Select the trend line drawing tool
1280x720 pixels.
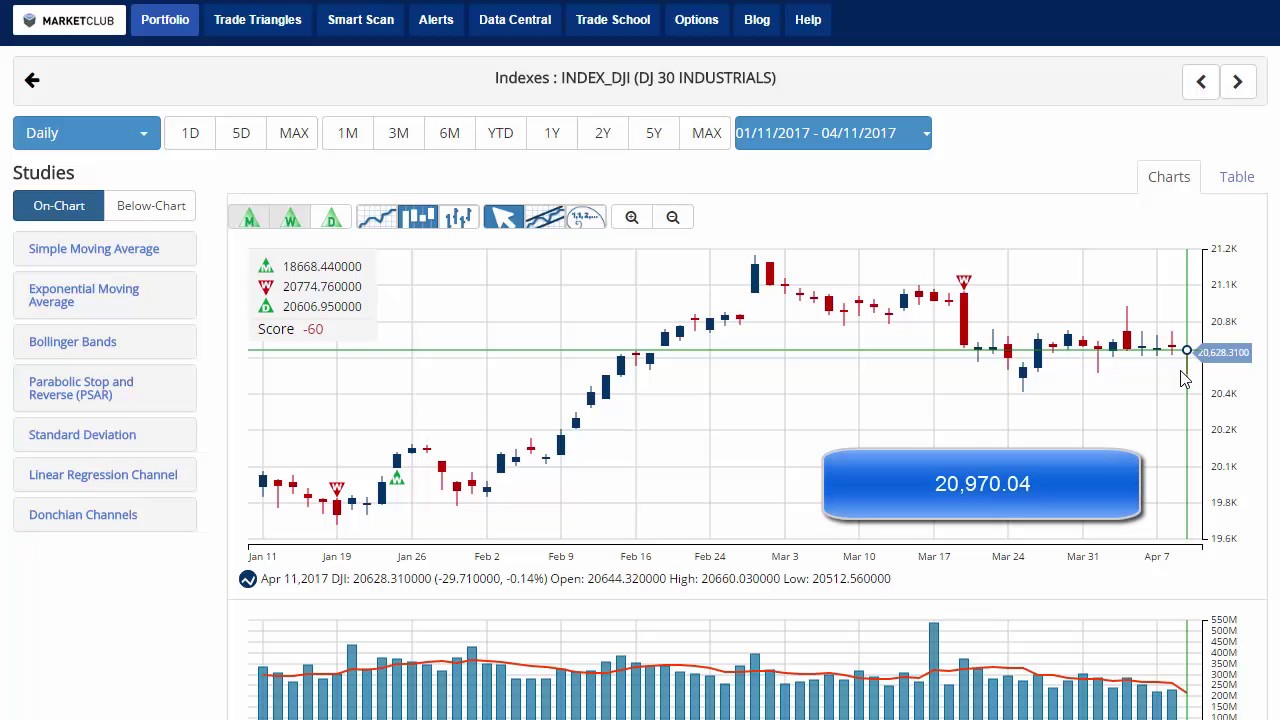tap(545, 217)
